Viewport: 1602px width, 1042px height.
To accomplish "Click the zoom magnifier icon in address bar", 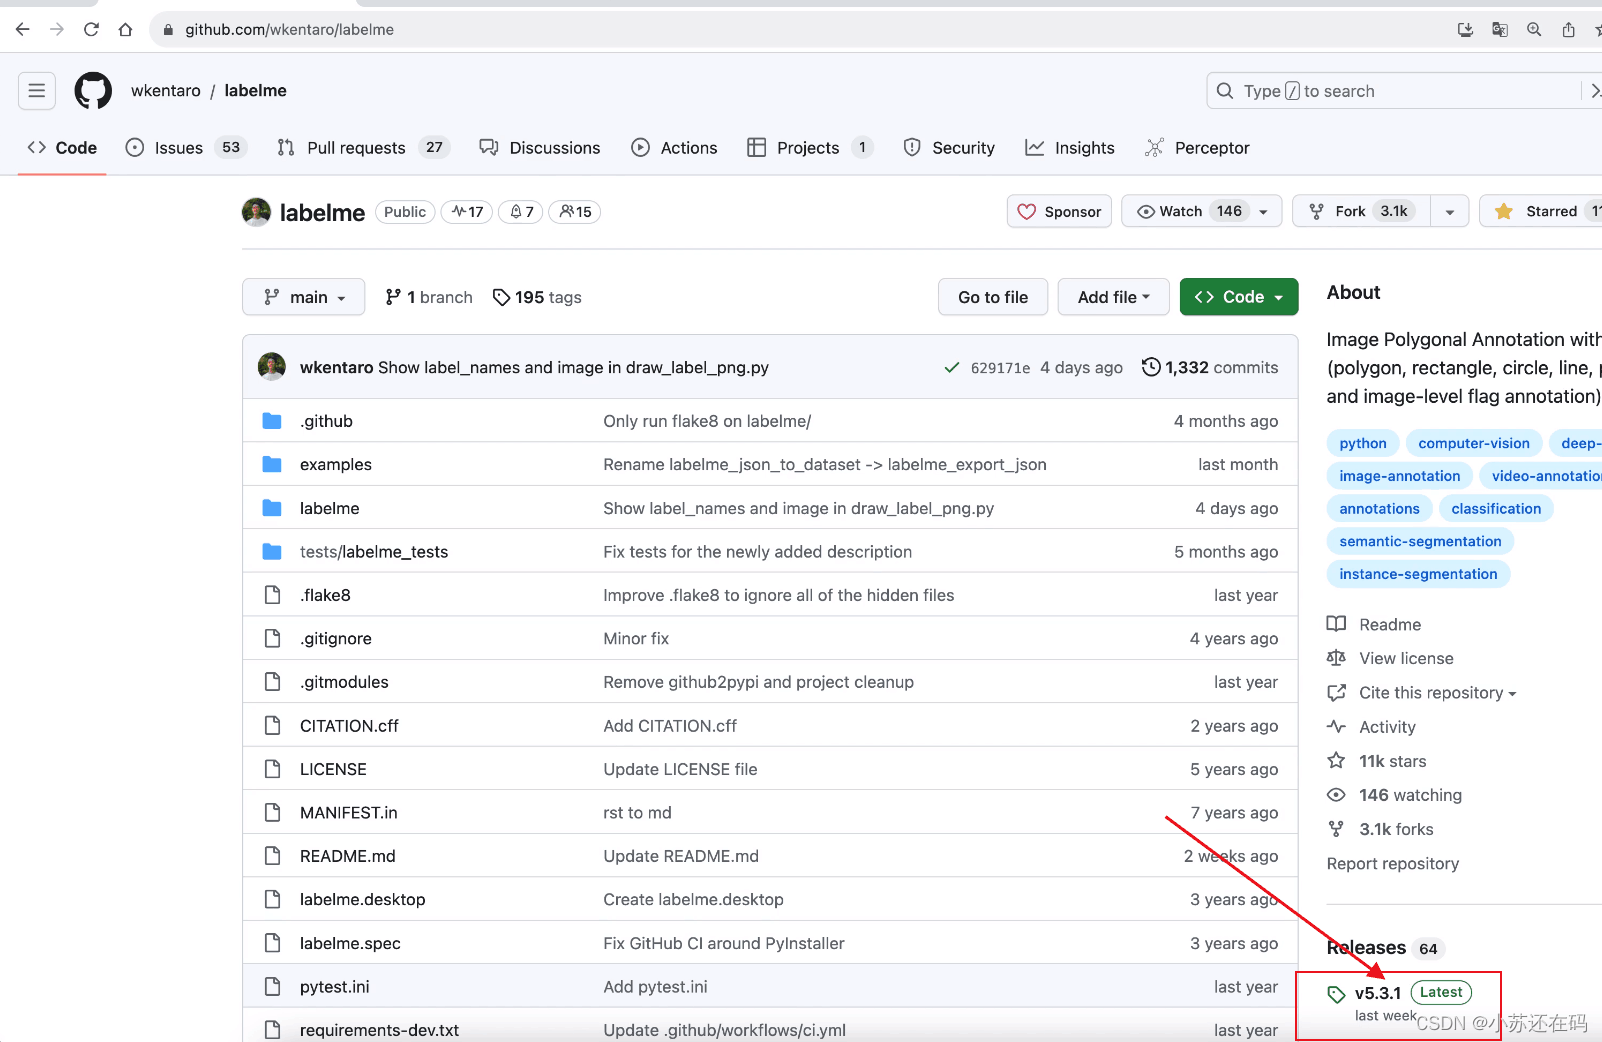I will 1533,30.
